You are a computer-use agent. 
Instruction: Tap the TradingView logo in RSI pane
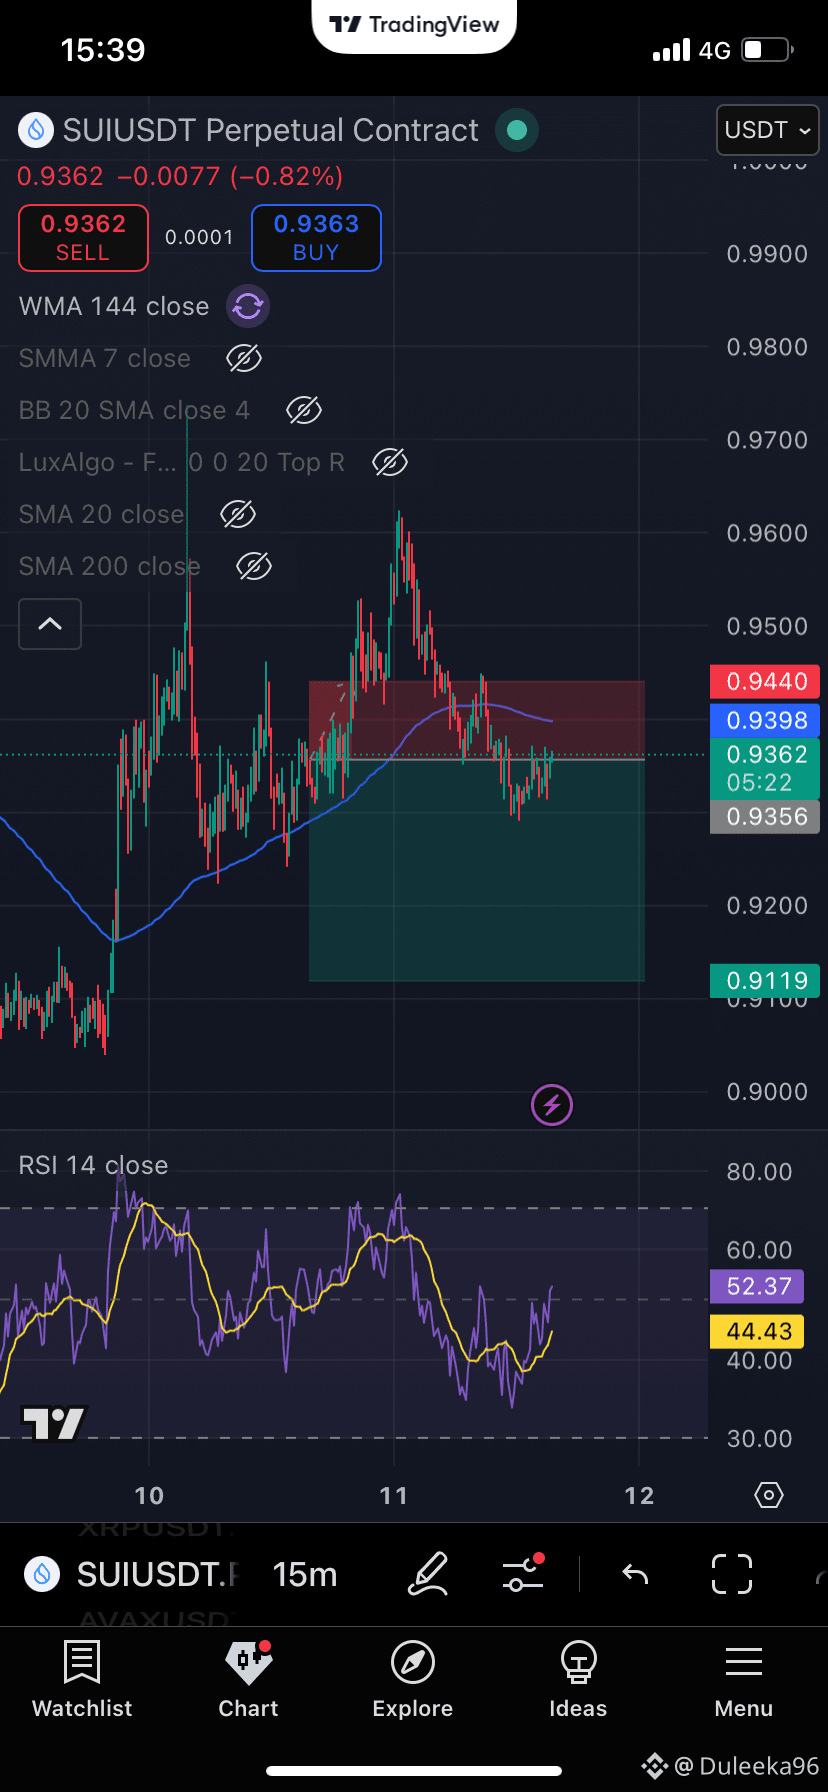click(54, 1422)
